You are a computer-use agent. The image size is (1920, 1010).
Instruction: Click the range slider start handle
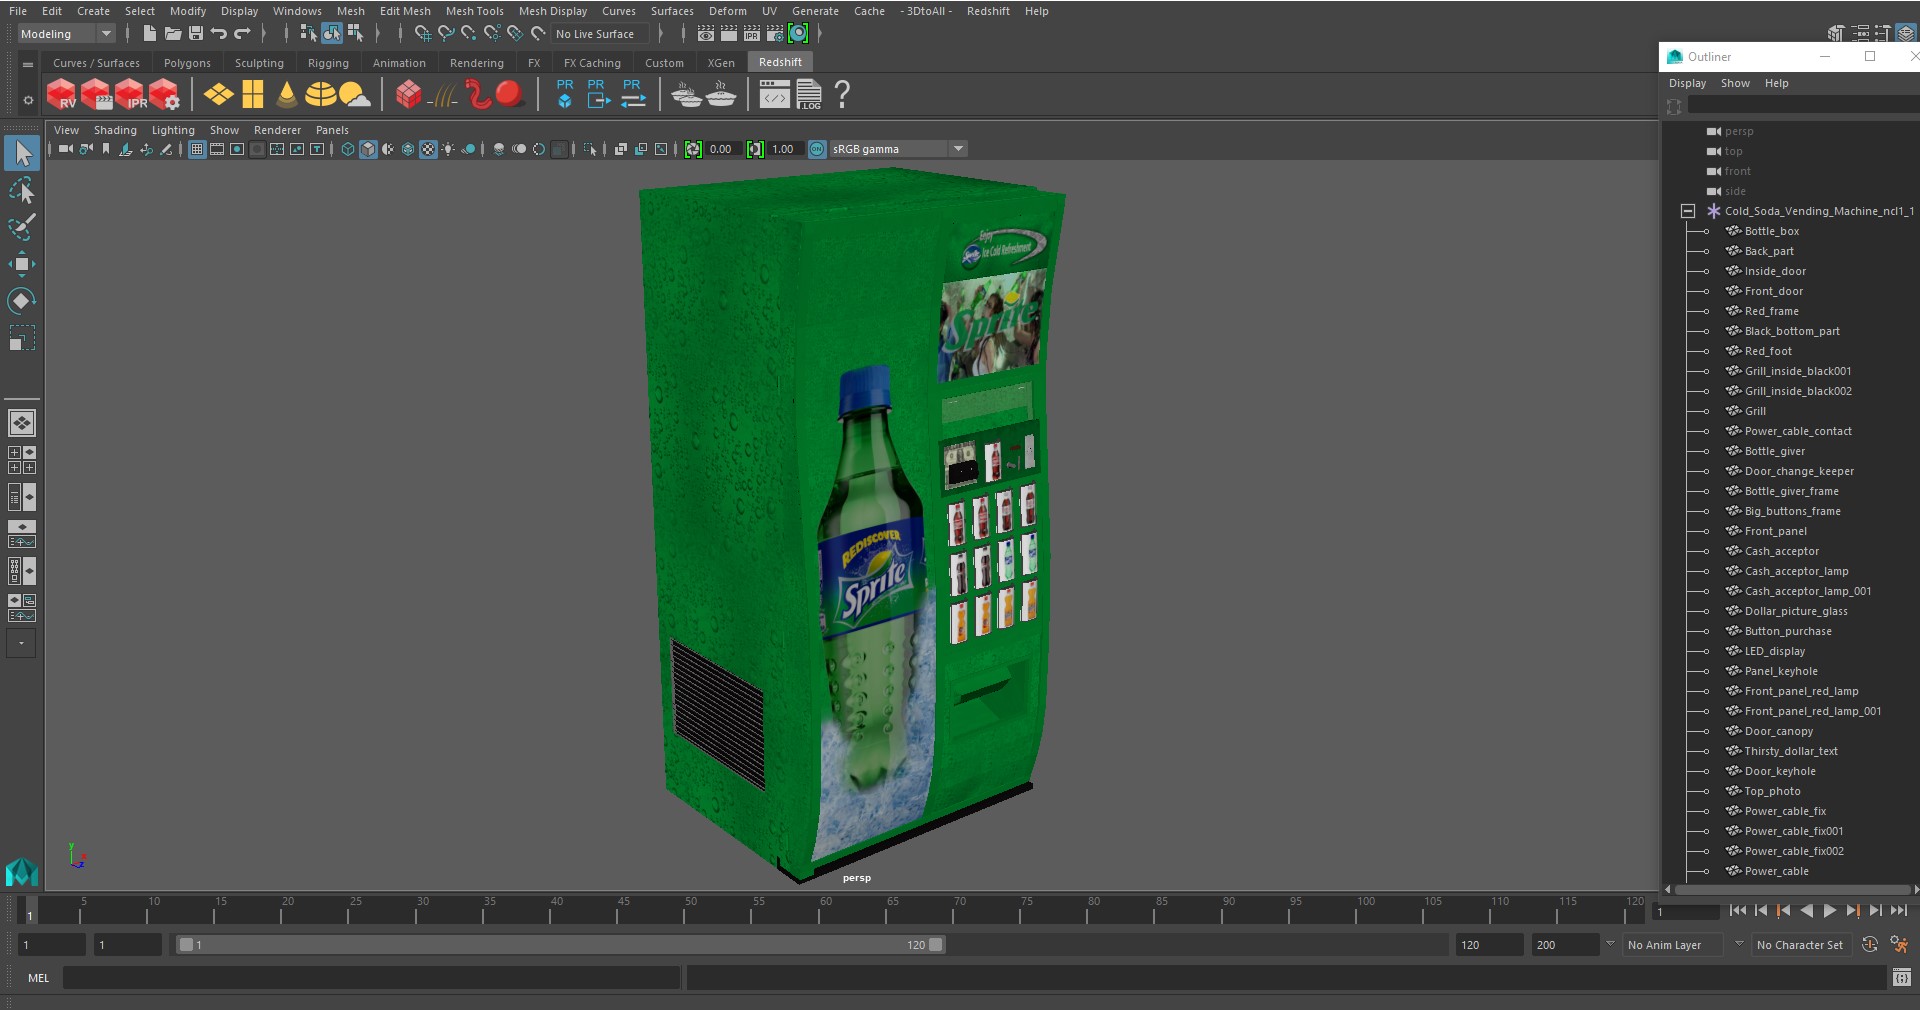pos(185,944)
